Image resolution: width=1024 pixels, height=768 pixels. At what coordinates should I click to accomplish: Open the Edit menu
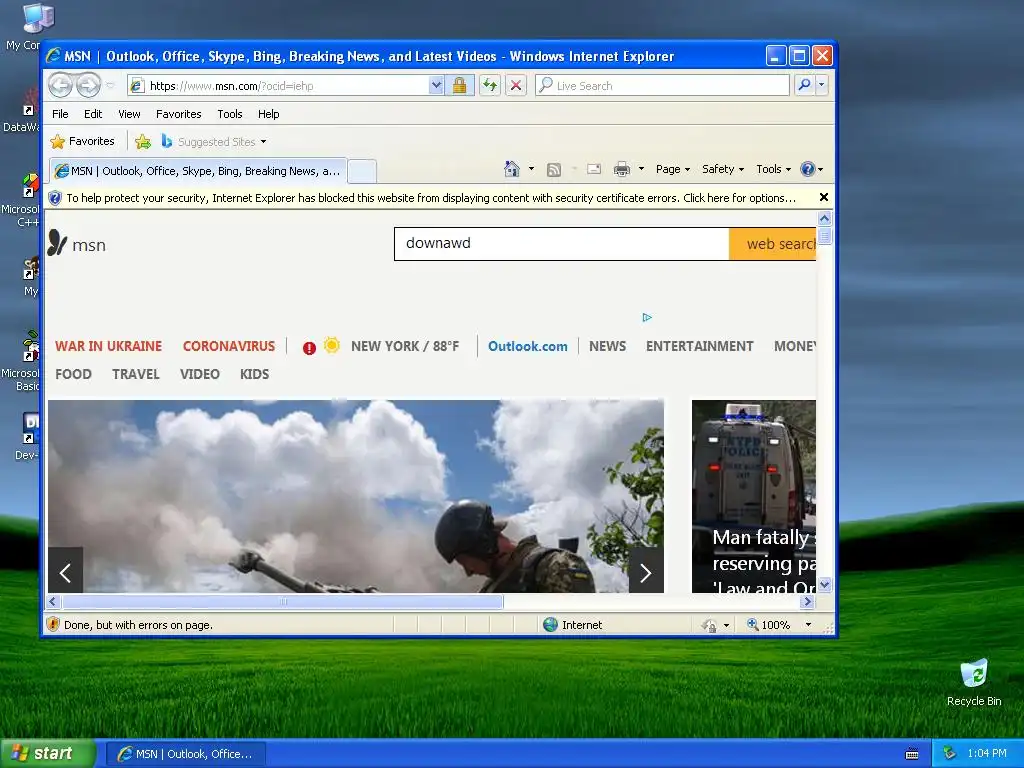pyautogui.click(x=93, y=114)
